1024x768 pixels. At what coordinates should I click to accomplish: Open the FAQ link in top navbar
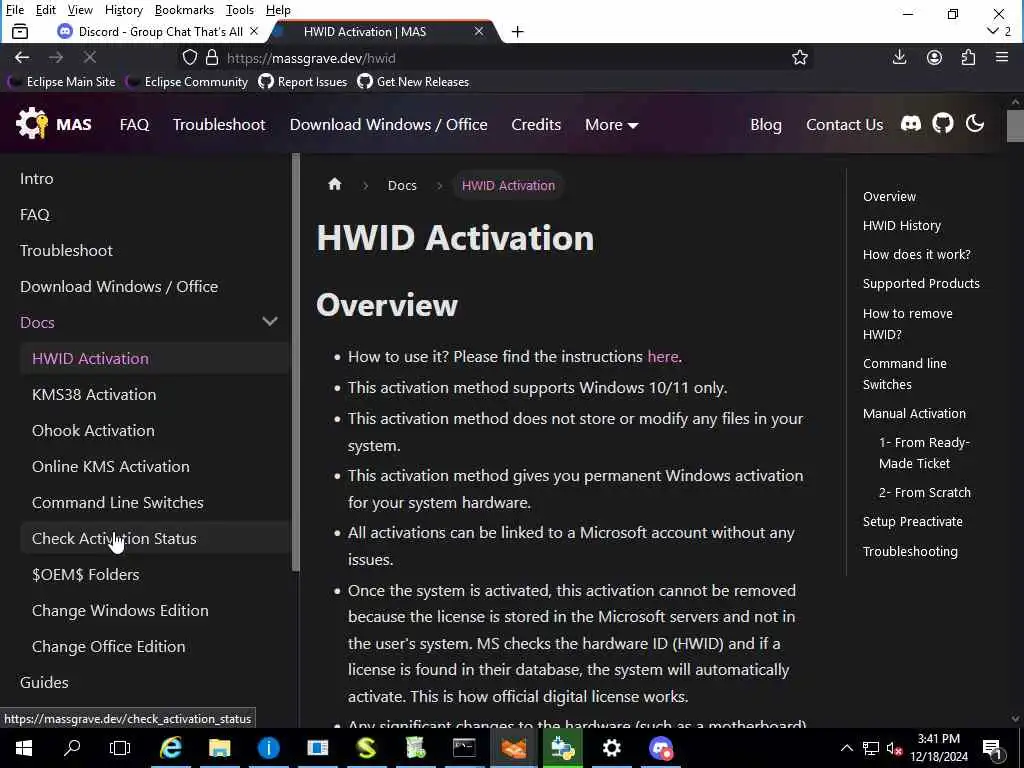(x=135, y=124)
